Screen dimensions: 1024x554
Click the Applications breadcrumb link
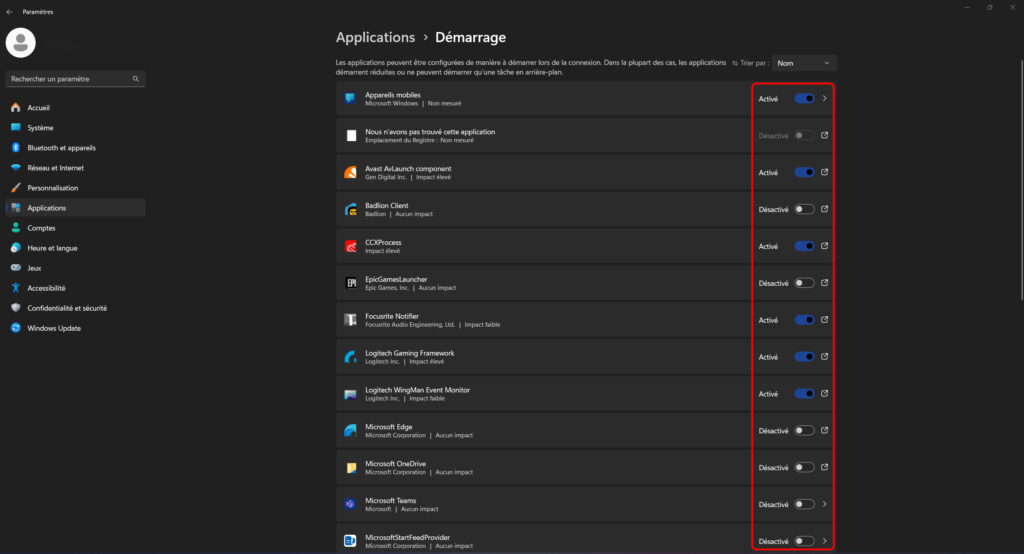click(x=376, y=37)
